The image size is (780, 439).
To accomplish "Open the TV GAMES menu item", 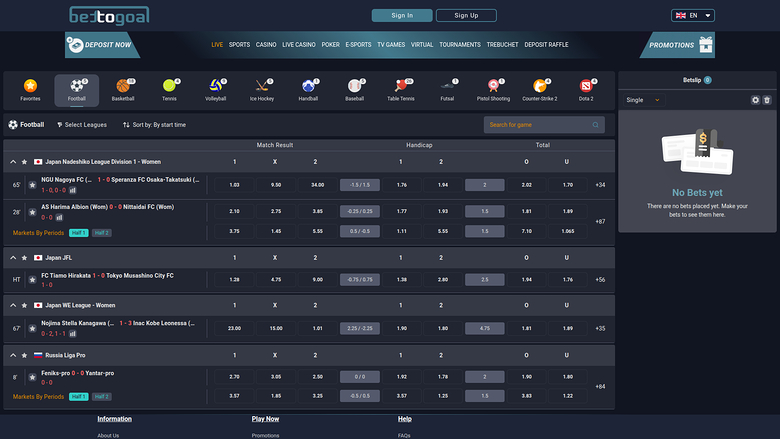I will pyautogui.click(x=391, y=45).
